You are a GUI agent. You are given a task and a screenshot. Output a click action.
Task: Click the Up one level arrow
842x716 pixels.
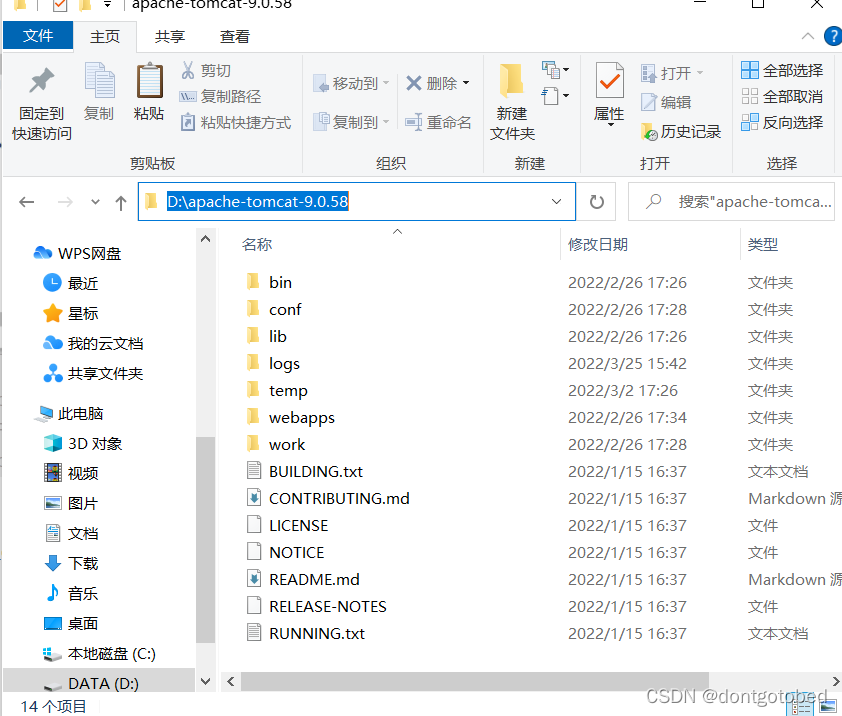tap(121, 202)
